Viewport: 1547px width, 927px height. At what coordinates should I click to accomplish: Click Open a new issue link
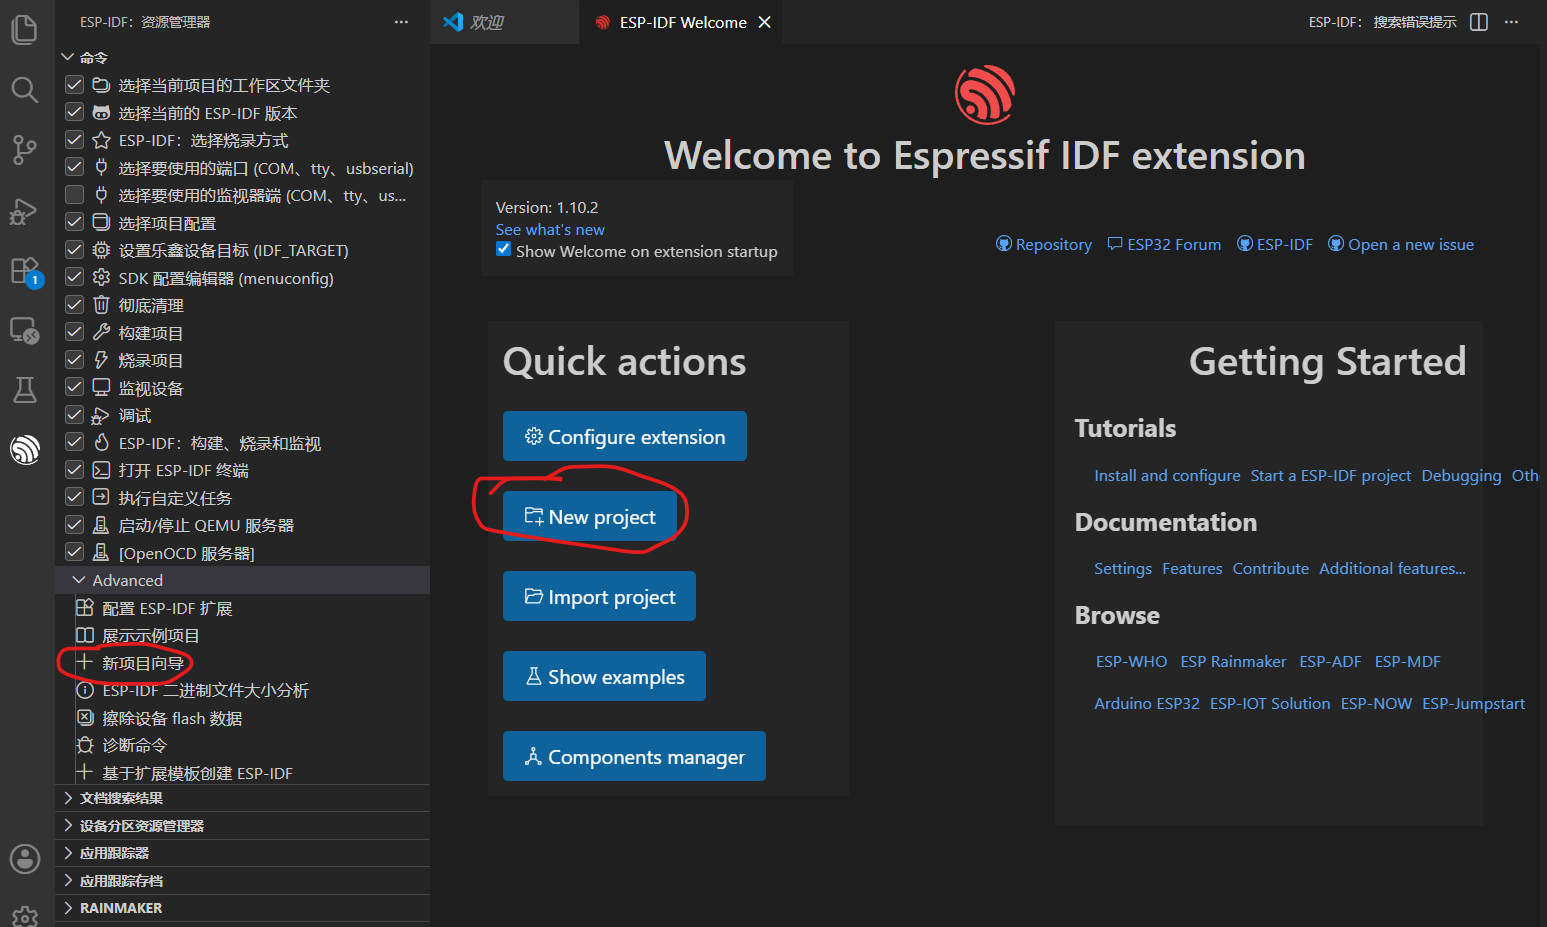[1401, 244]
